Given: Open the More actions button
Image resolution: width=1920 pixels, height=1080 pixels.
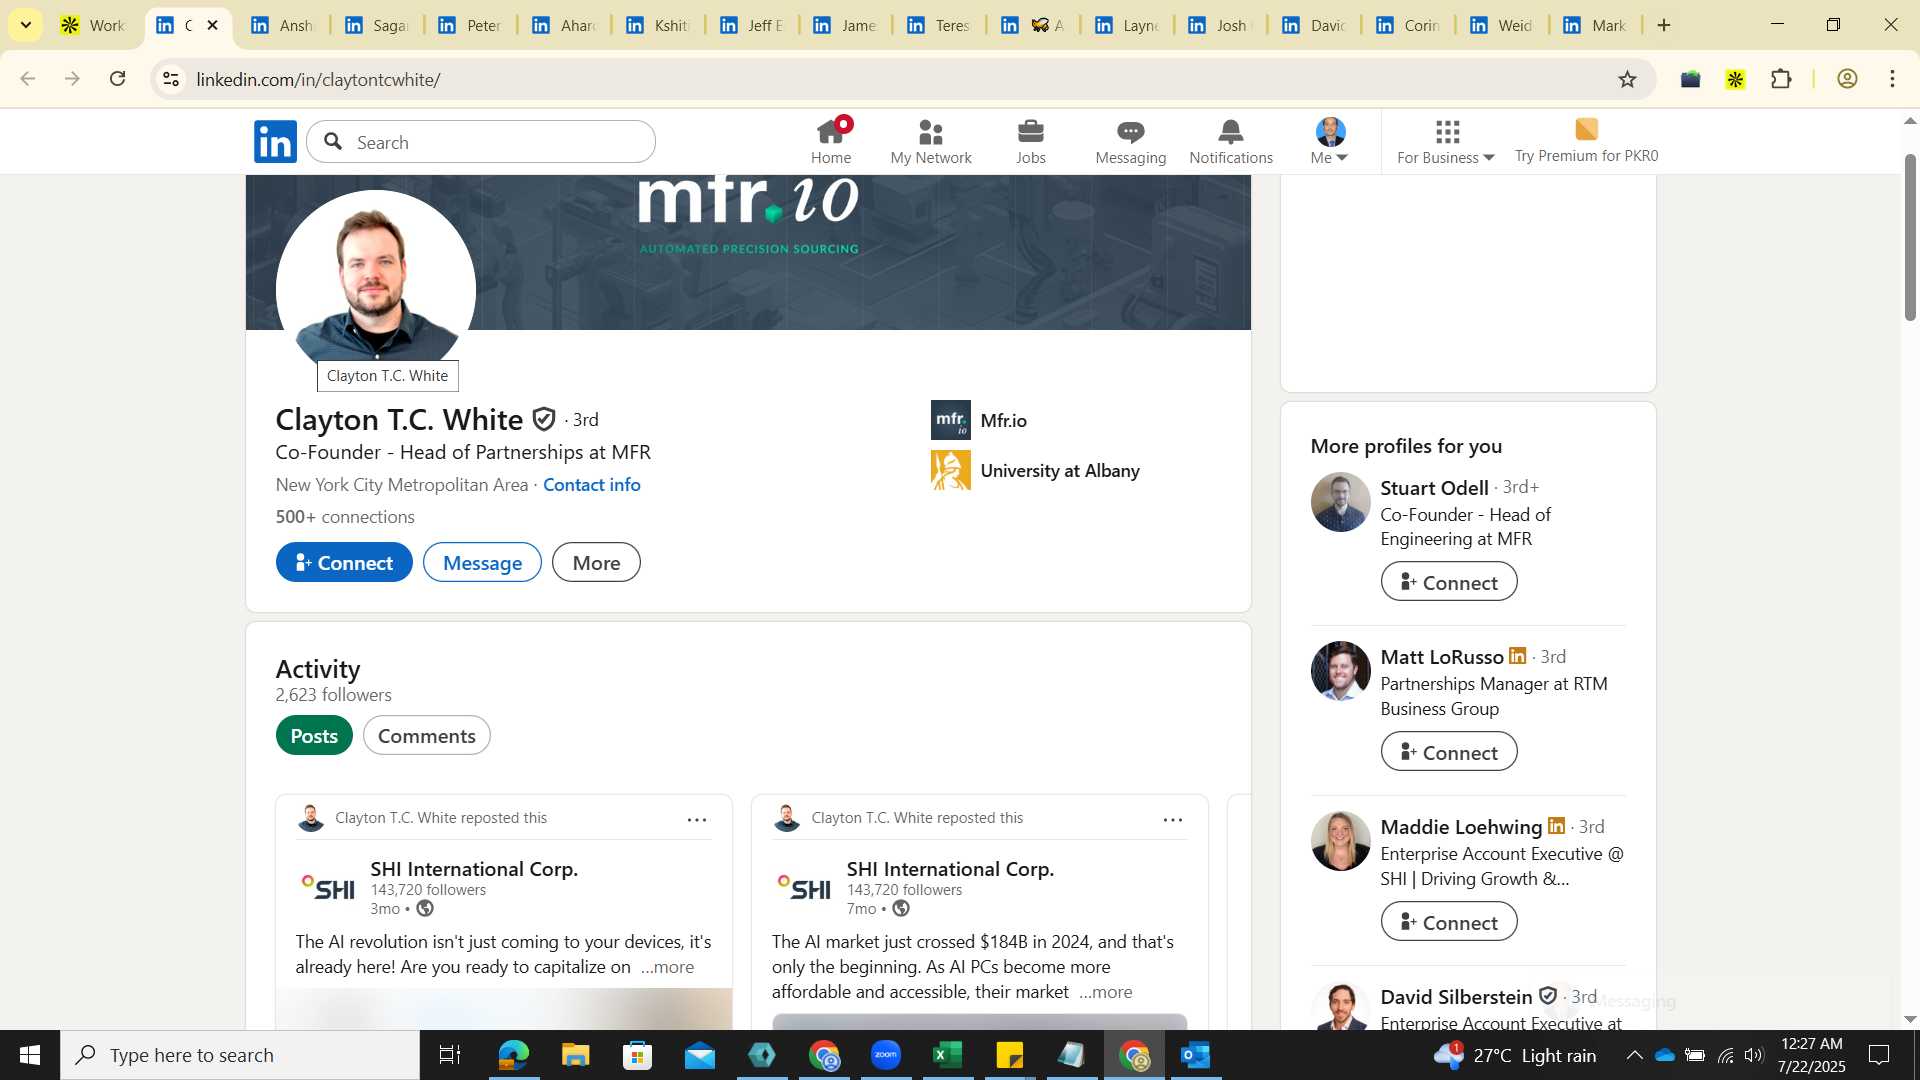Looking at the screenshot, I should (596, 562).
